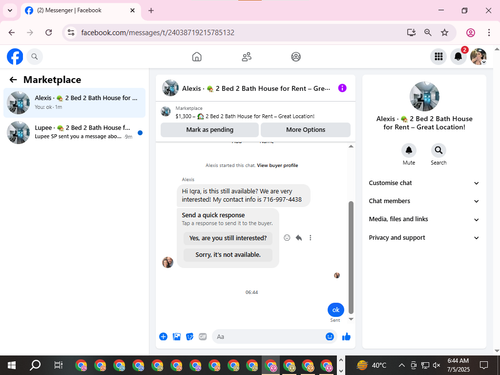Go to the Home feed icon
Image resolution: width=500 pixels, height=375 pixels.
(197, 57)
